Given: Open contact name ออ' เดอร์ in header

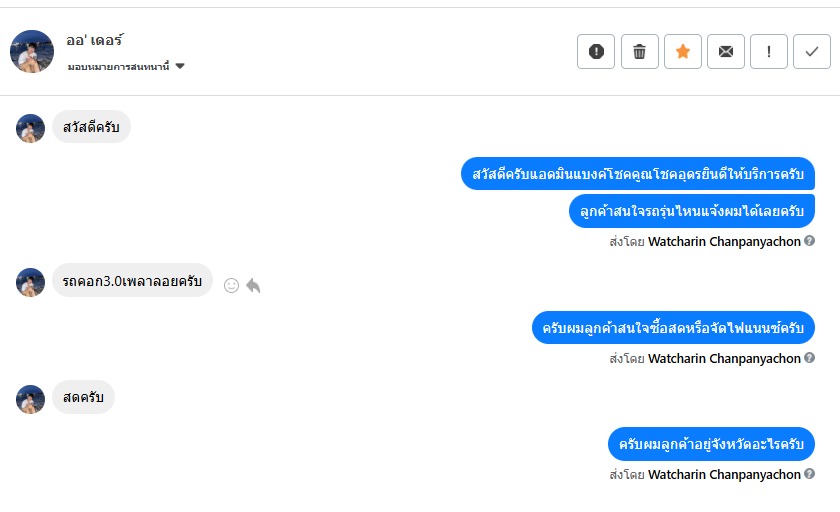Looking at the screenshot, I should [x=95, y=41].
